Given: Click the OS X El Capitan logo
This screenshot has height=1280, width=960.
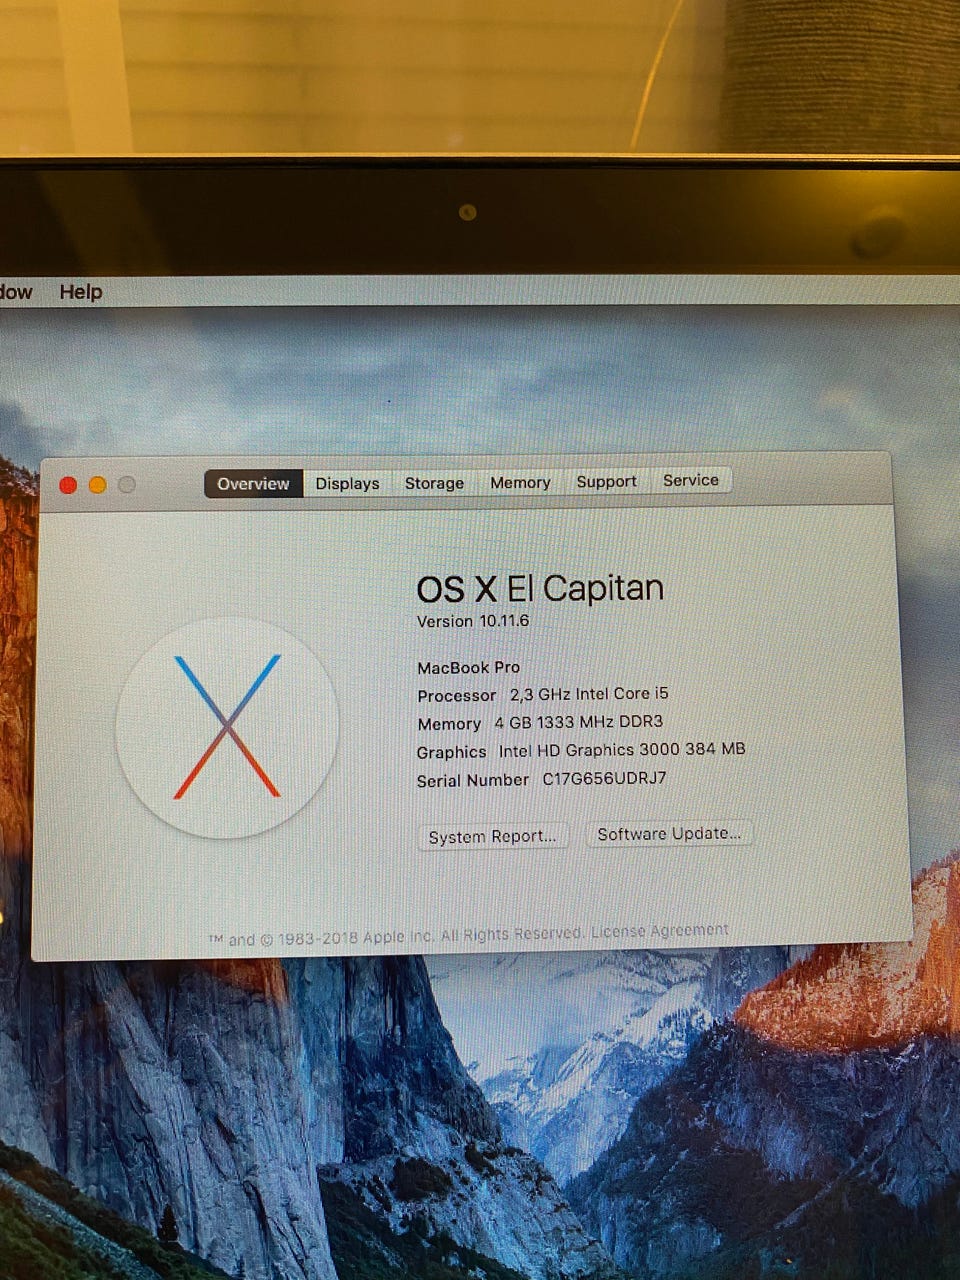Looking at the screenshot, I should click(227, 727).
